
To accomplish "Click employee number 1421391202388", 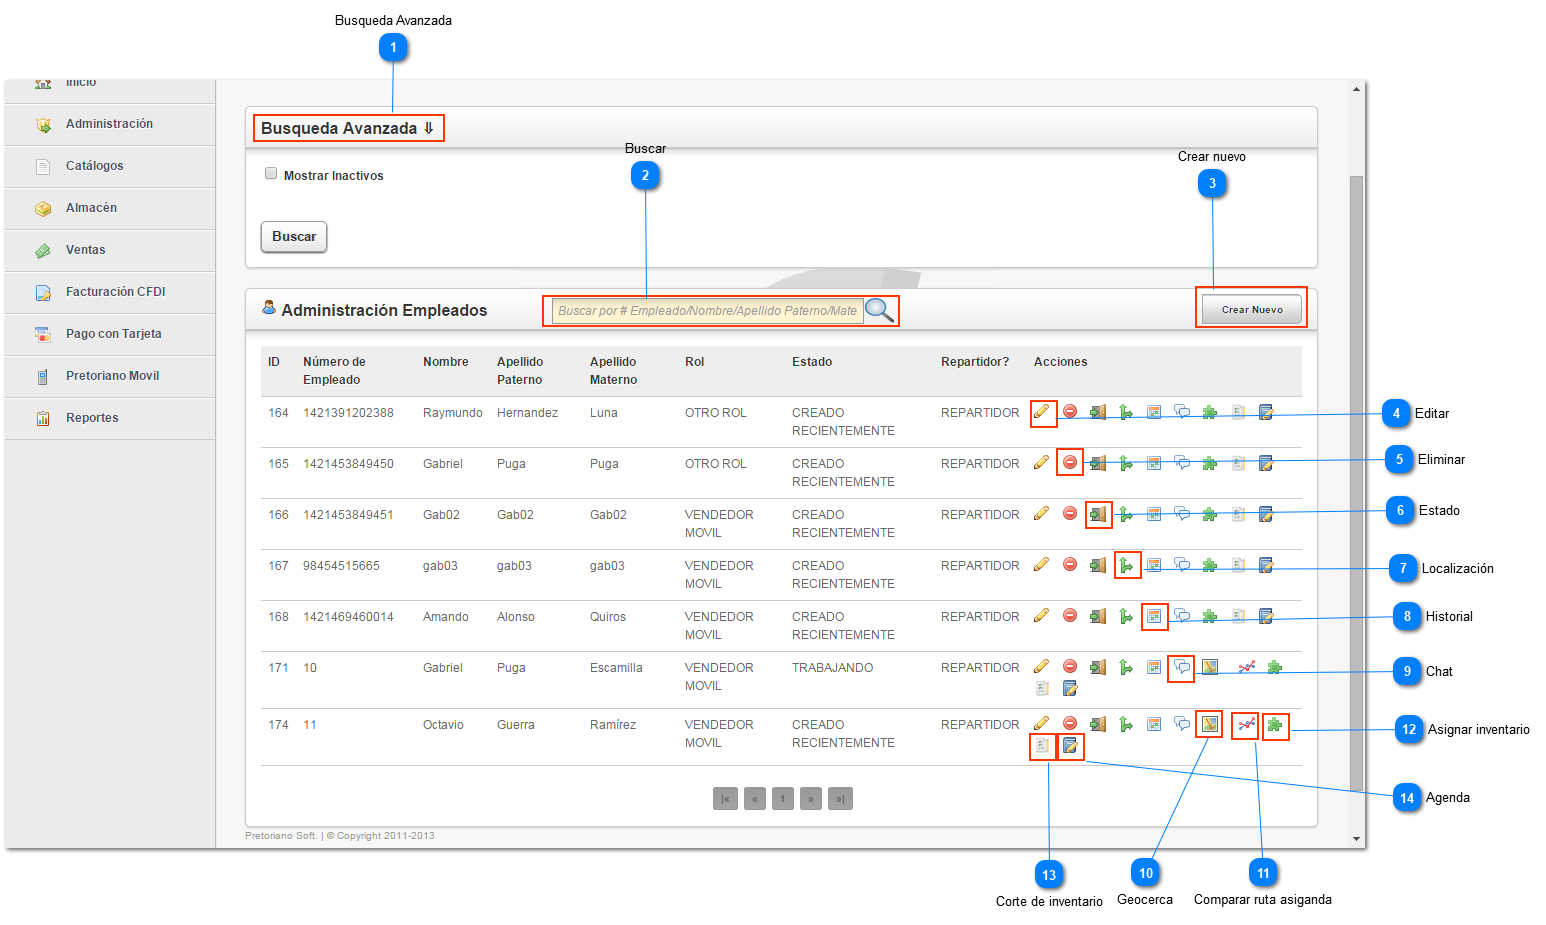I will pos(348,413).
